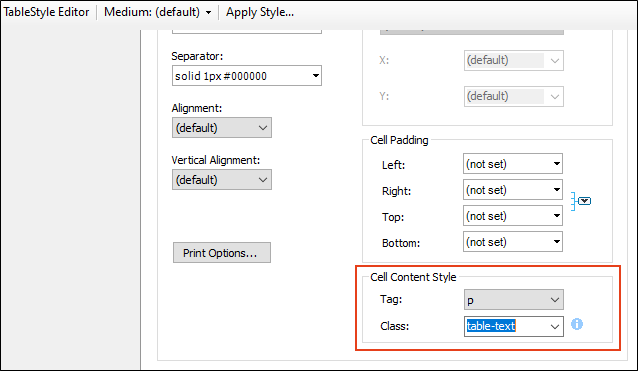Viewport: 638px width, 371px height.
Task: Click the Tag: label
Action: [x=391, y=299]
